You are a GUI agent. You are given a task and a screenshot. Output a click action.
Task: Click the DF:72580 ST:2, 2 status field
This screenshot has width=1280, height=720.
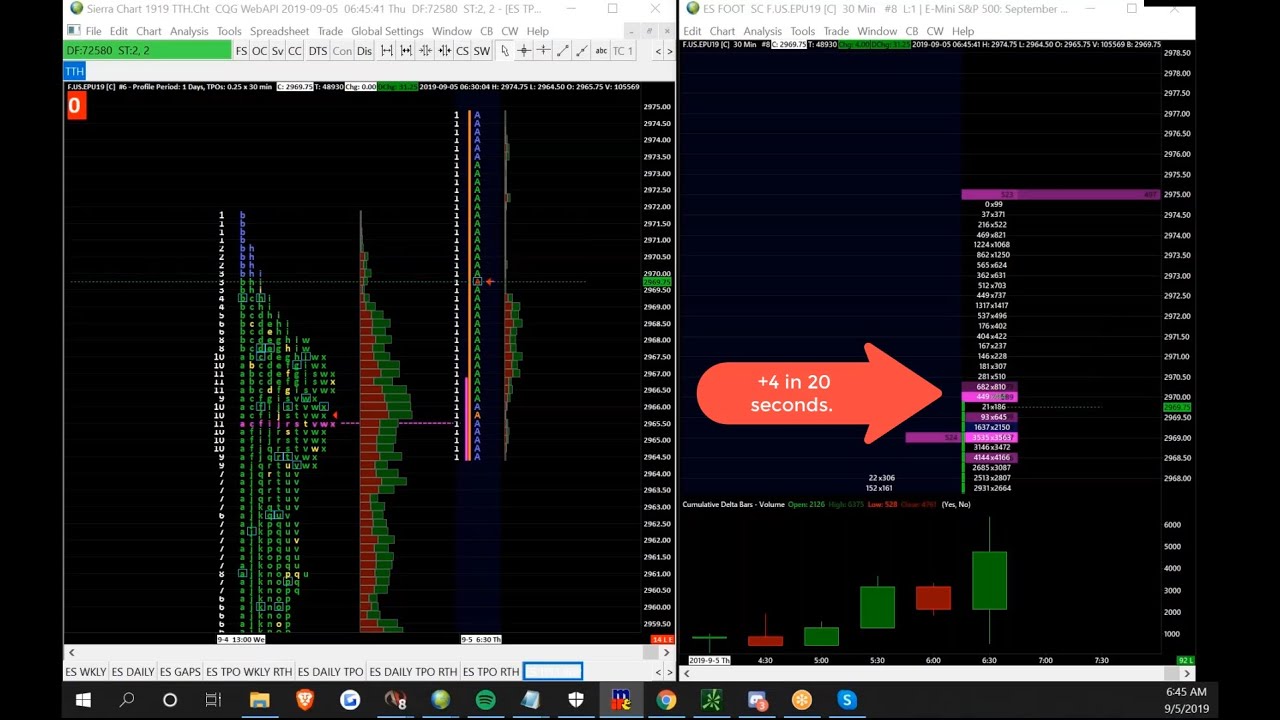pos(147,51)
